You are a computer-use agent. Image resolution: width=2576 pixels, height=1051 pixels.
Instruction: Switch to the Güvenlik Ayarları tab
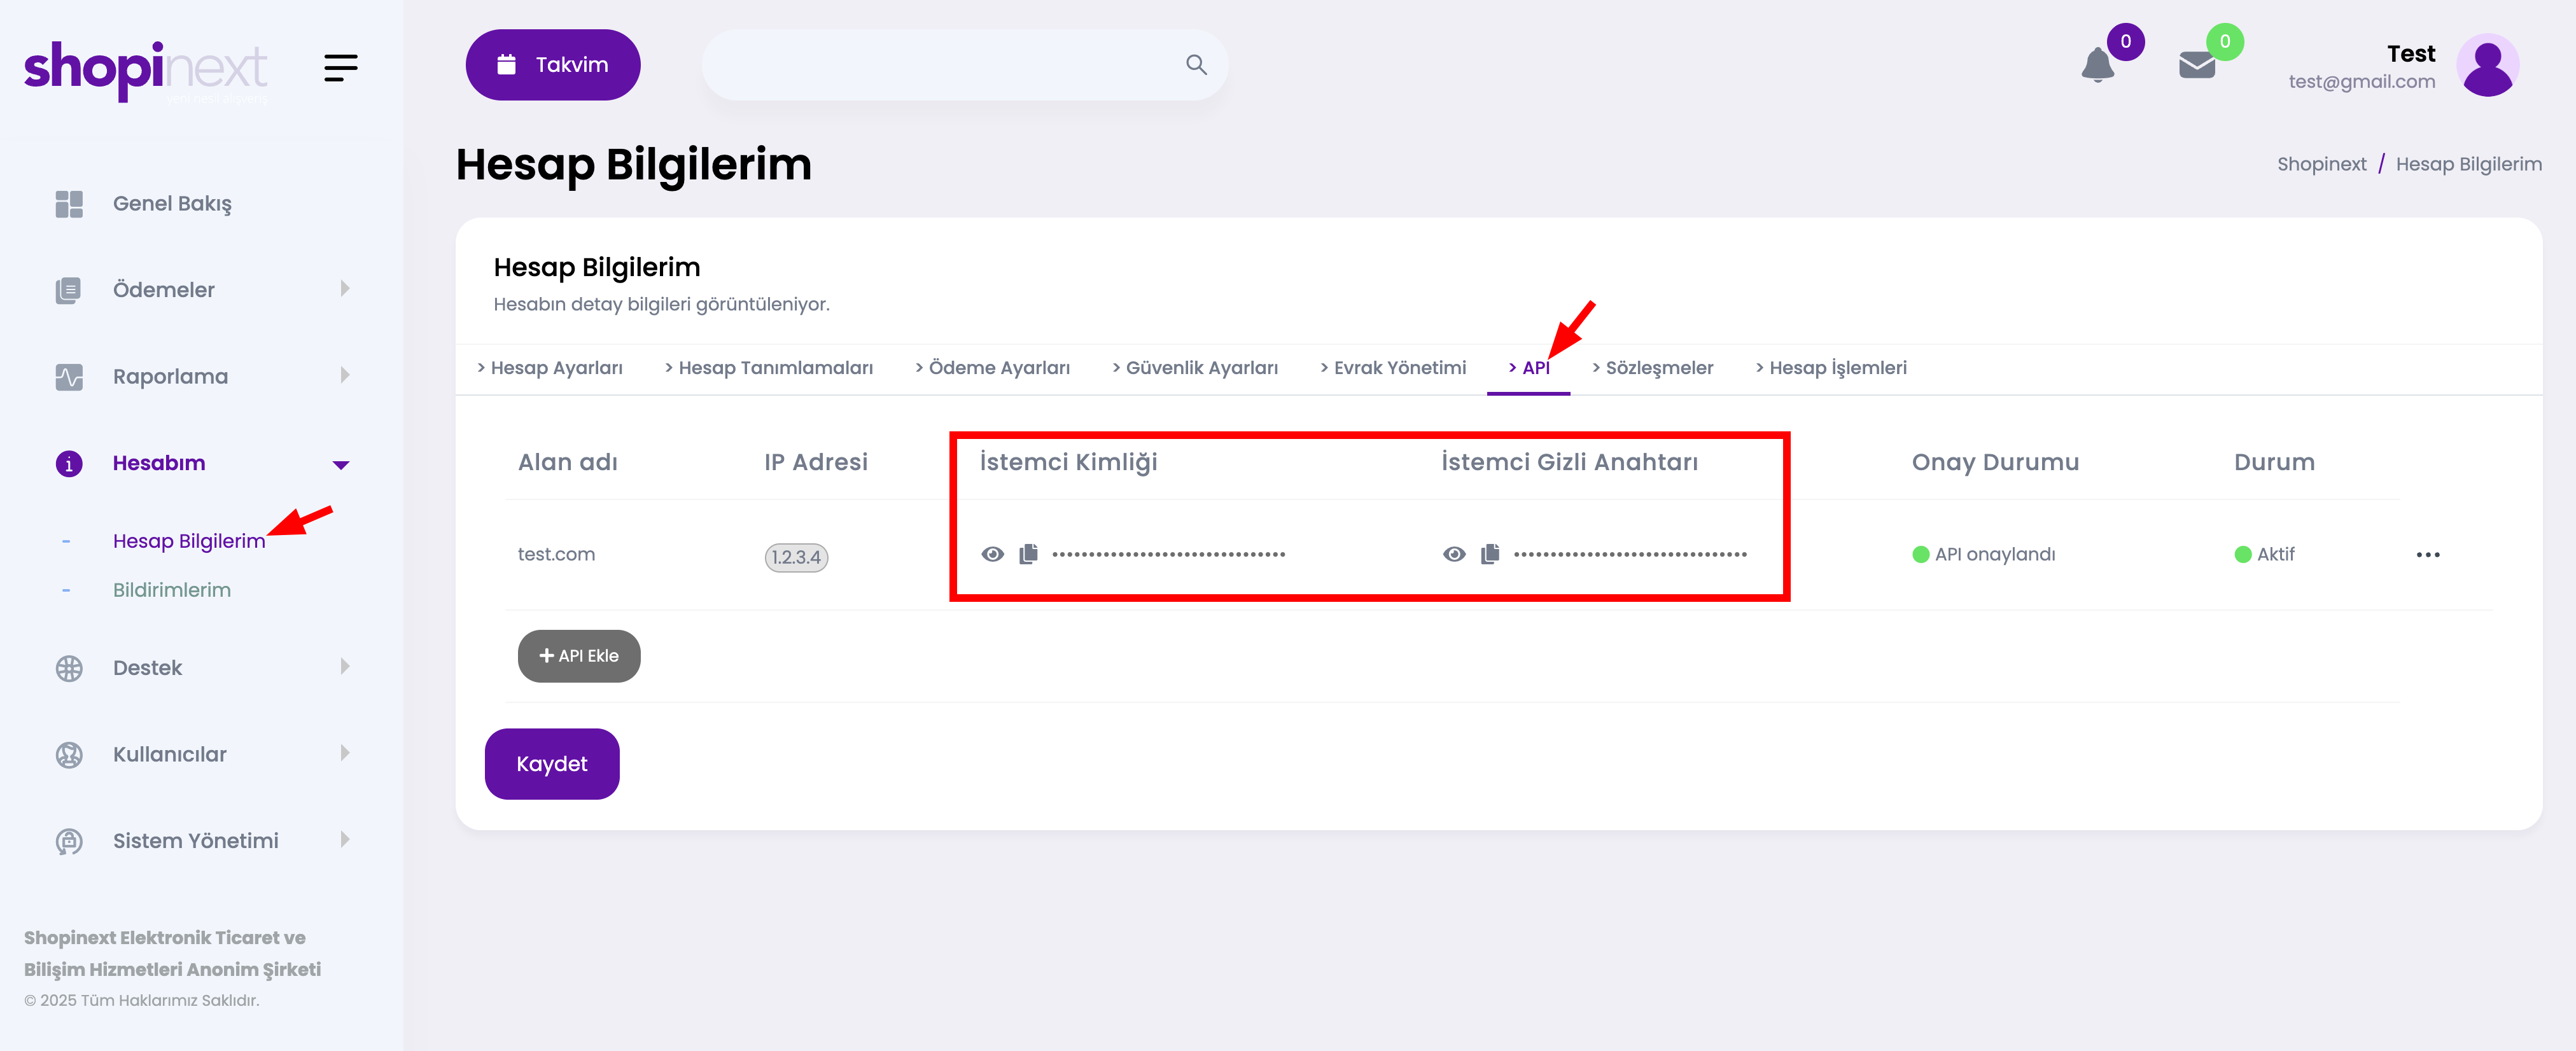click(1195, 368)
